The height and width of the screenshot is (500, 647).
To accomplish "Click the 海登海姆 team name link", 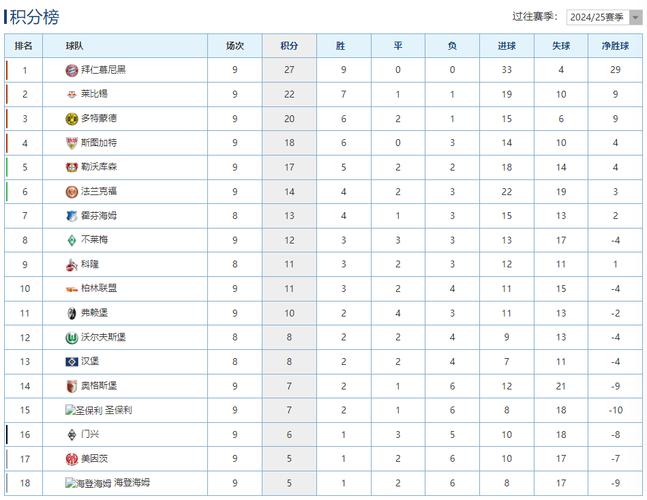I will [132, 483].
